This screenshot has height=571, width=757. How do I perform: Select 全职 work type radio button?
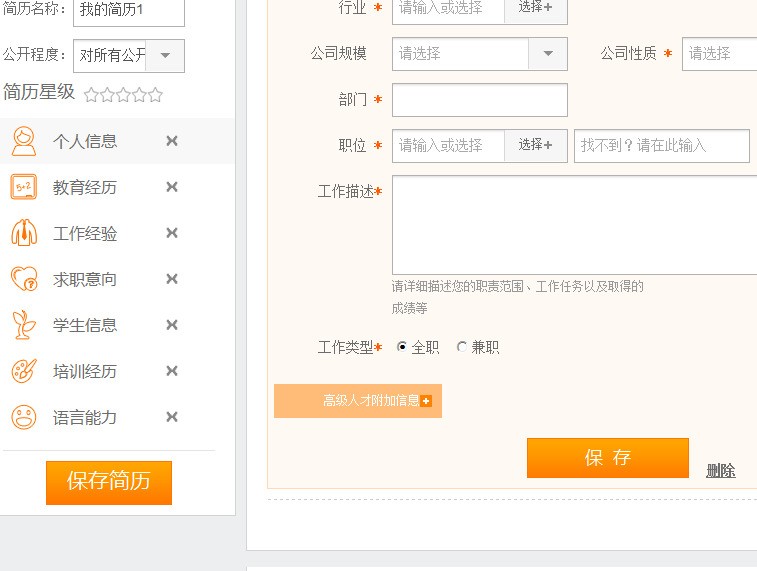click(x=402, y=347)
